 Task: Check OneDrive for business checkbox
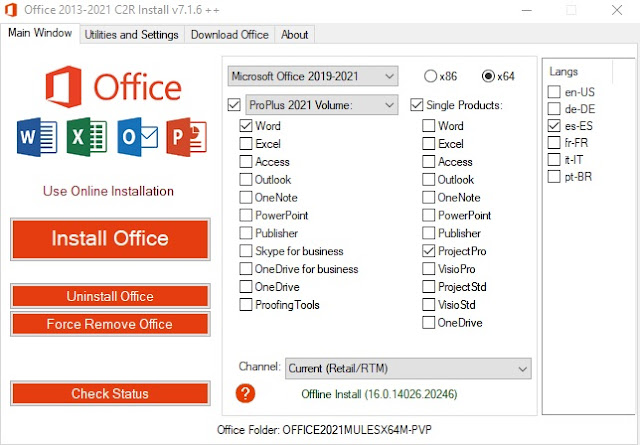click(246, 269)
